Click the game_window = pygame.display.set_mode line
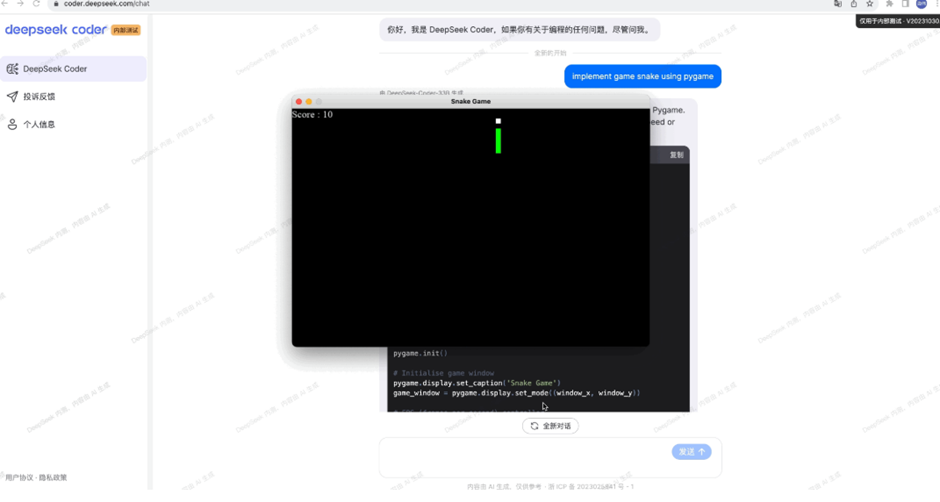This screenshot has height=502, width=940. (x=517, y=393)
